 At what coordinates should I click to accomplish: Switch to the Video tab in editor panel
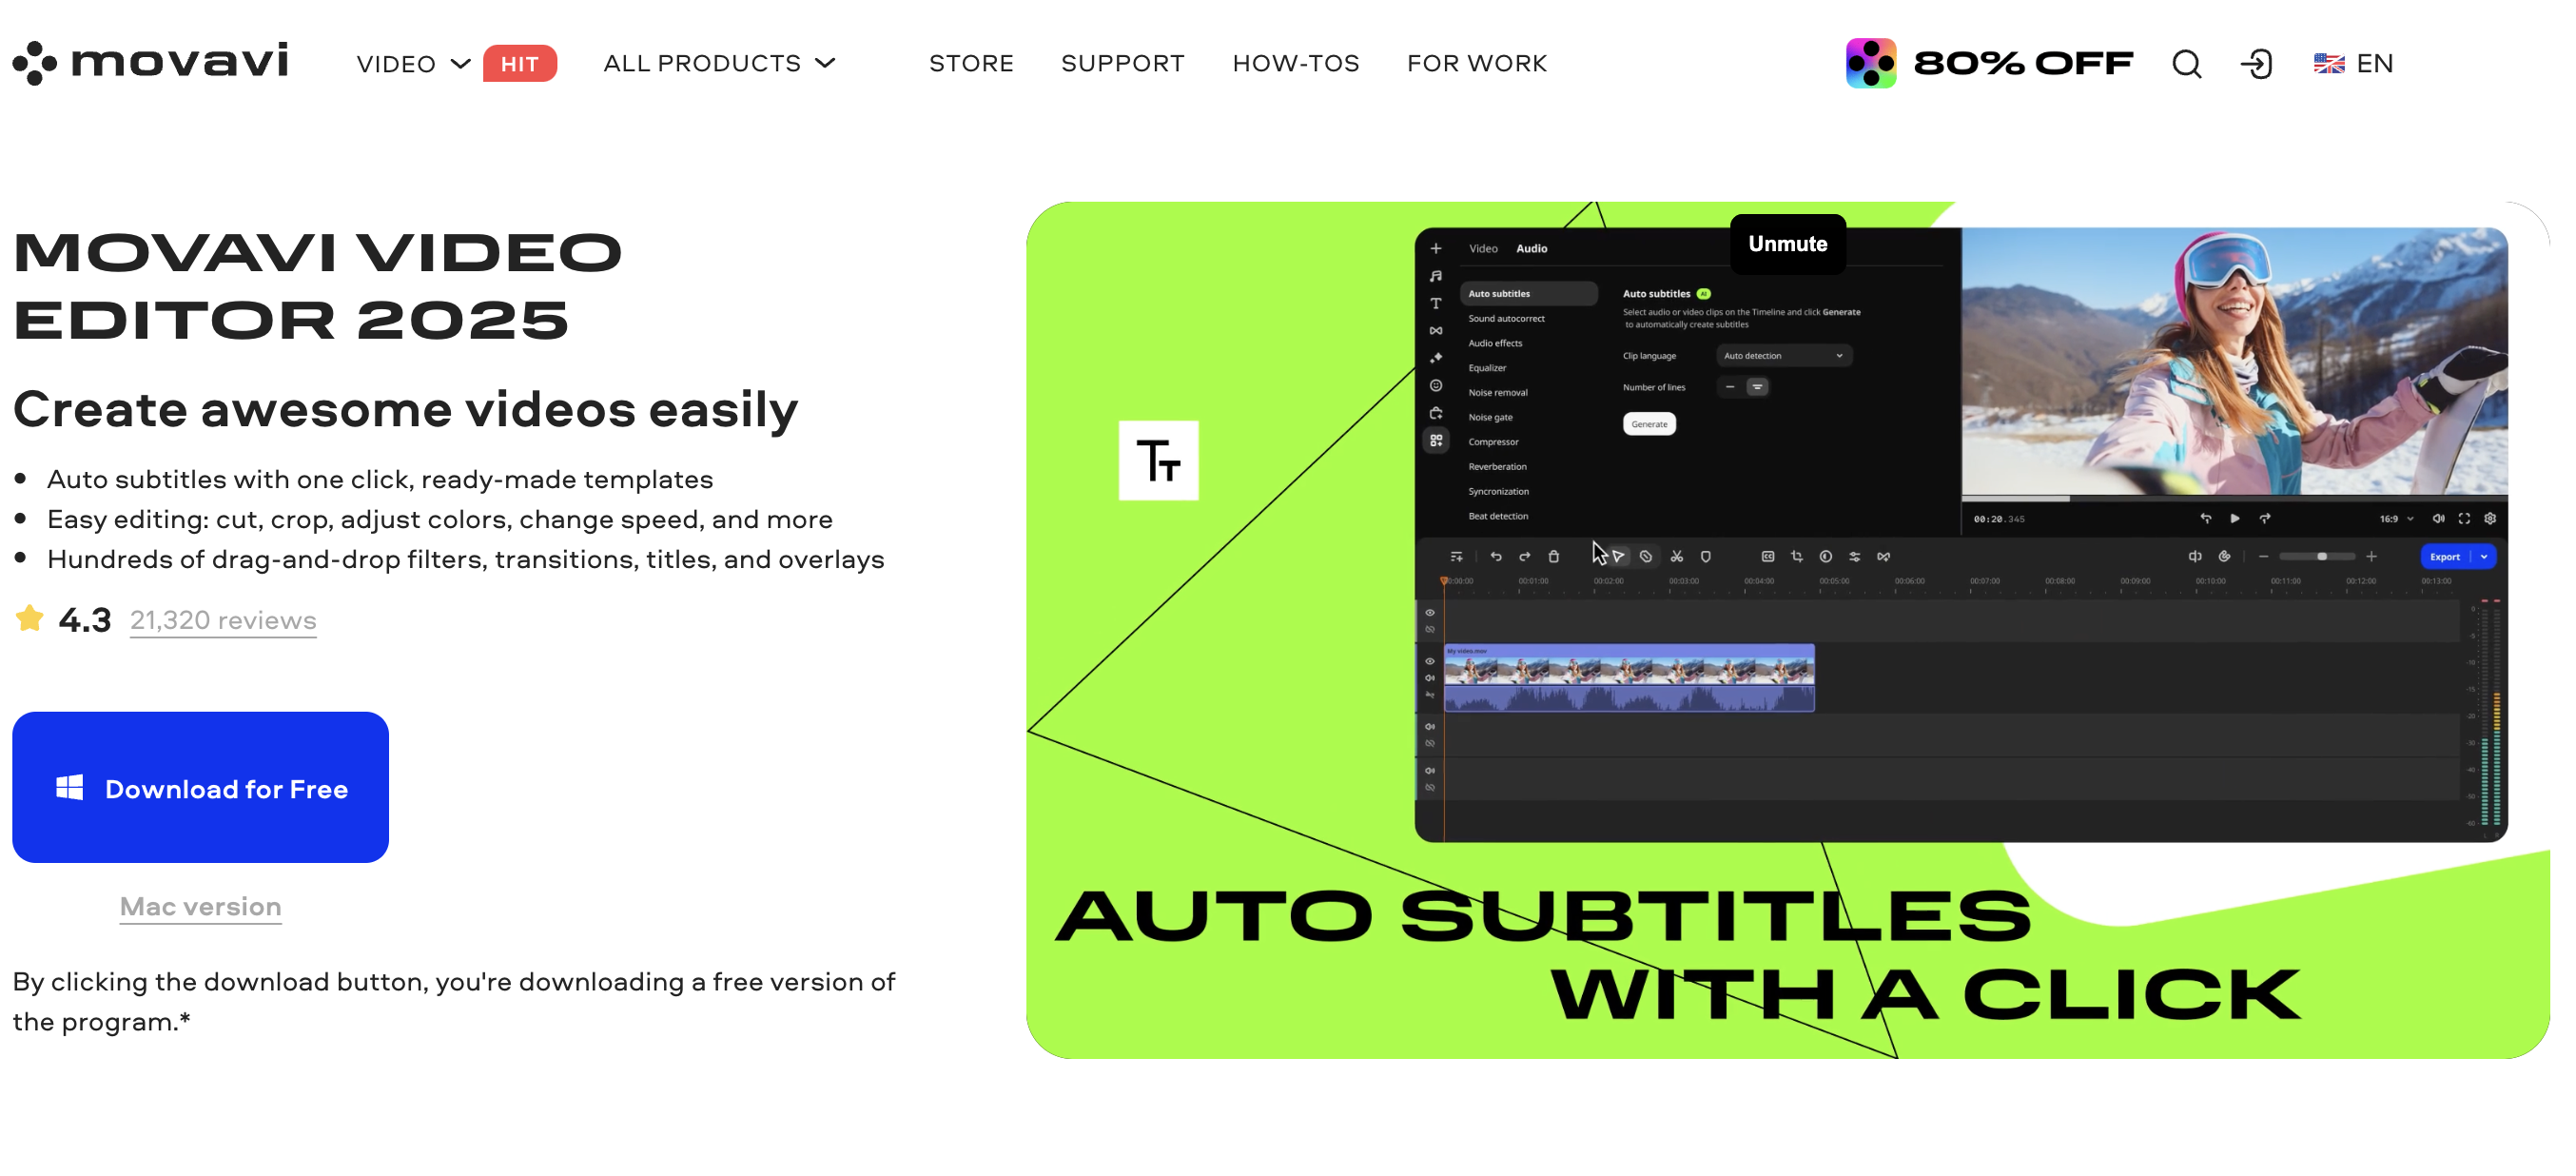1483,249
